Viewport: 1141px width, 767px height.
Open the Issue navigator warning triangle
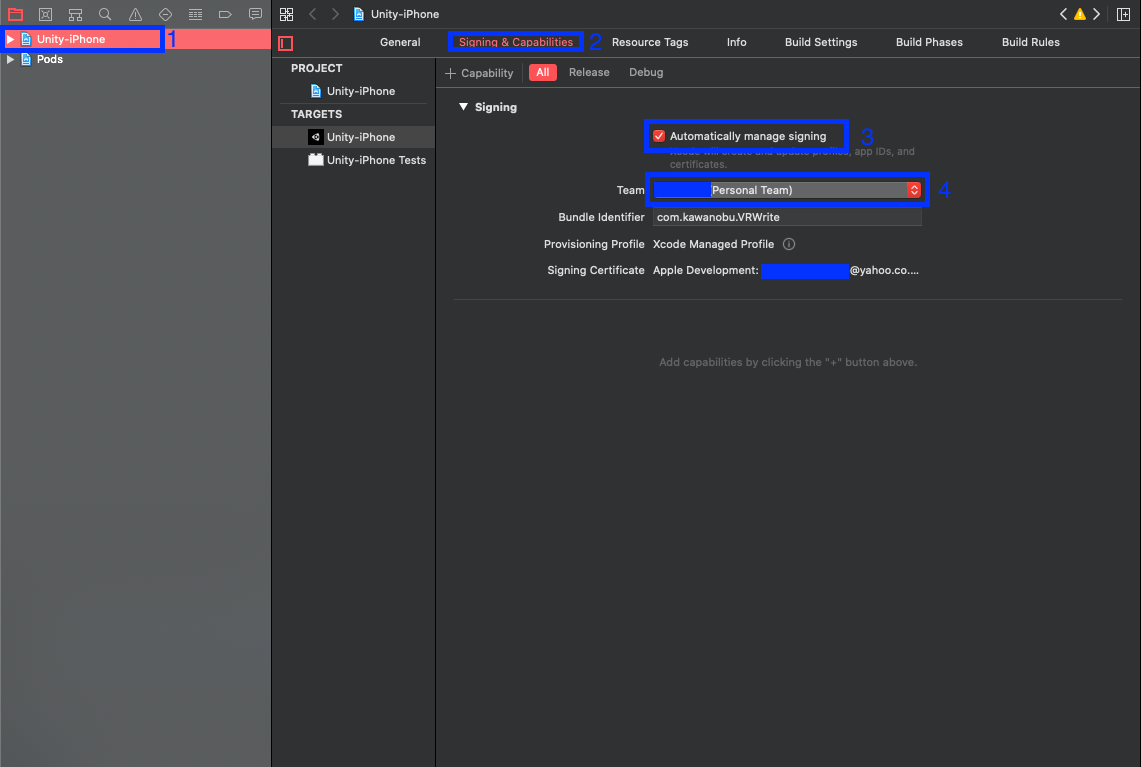(x=135, y=14)
